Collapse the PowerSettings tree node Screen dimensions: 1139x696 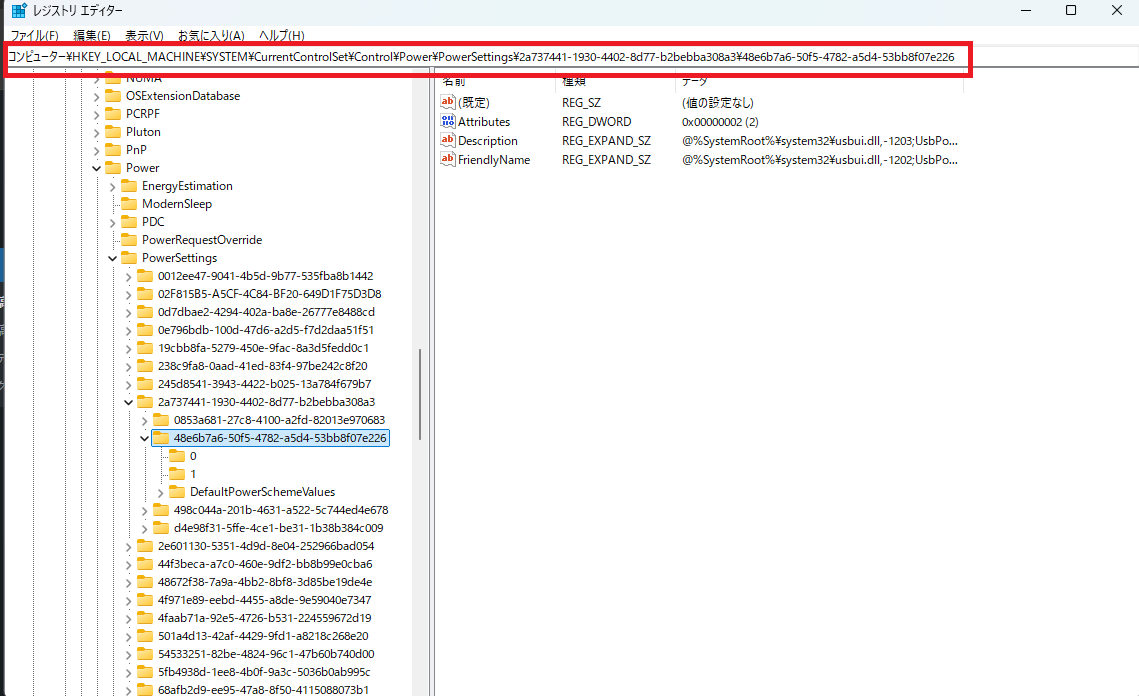(x=112, y=258)
